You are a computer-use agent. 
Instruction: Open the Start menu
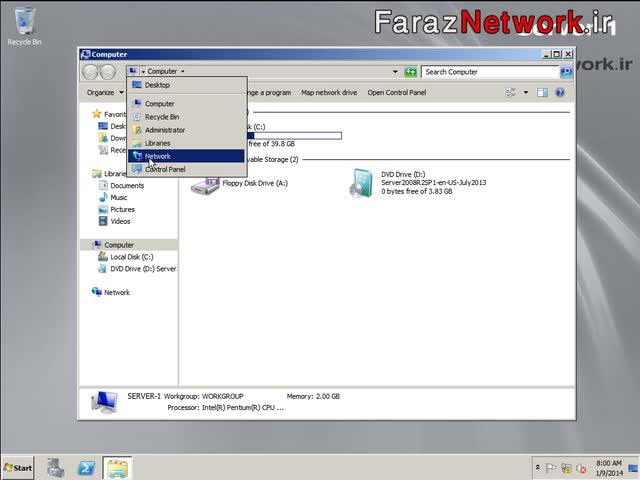point(17,468)
